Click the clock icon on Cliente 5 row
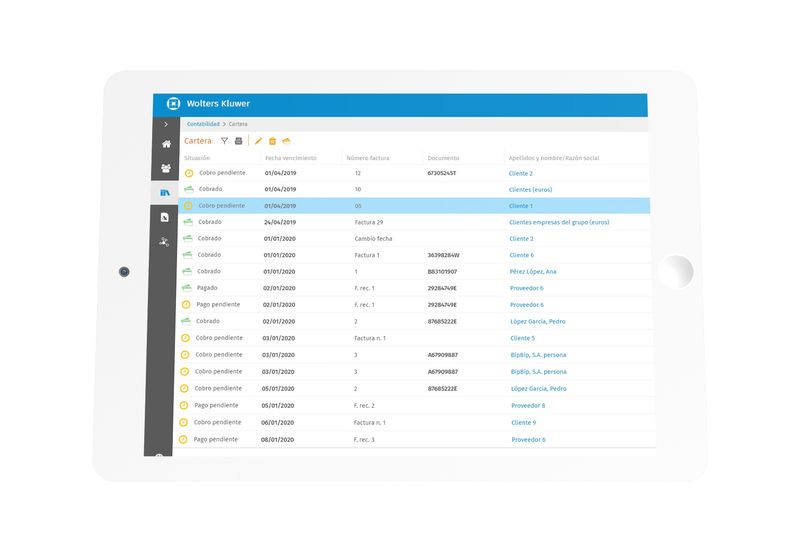 [x=186, y=338]
